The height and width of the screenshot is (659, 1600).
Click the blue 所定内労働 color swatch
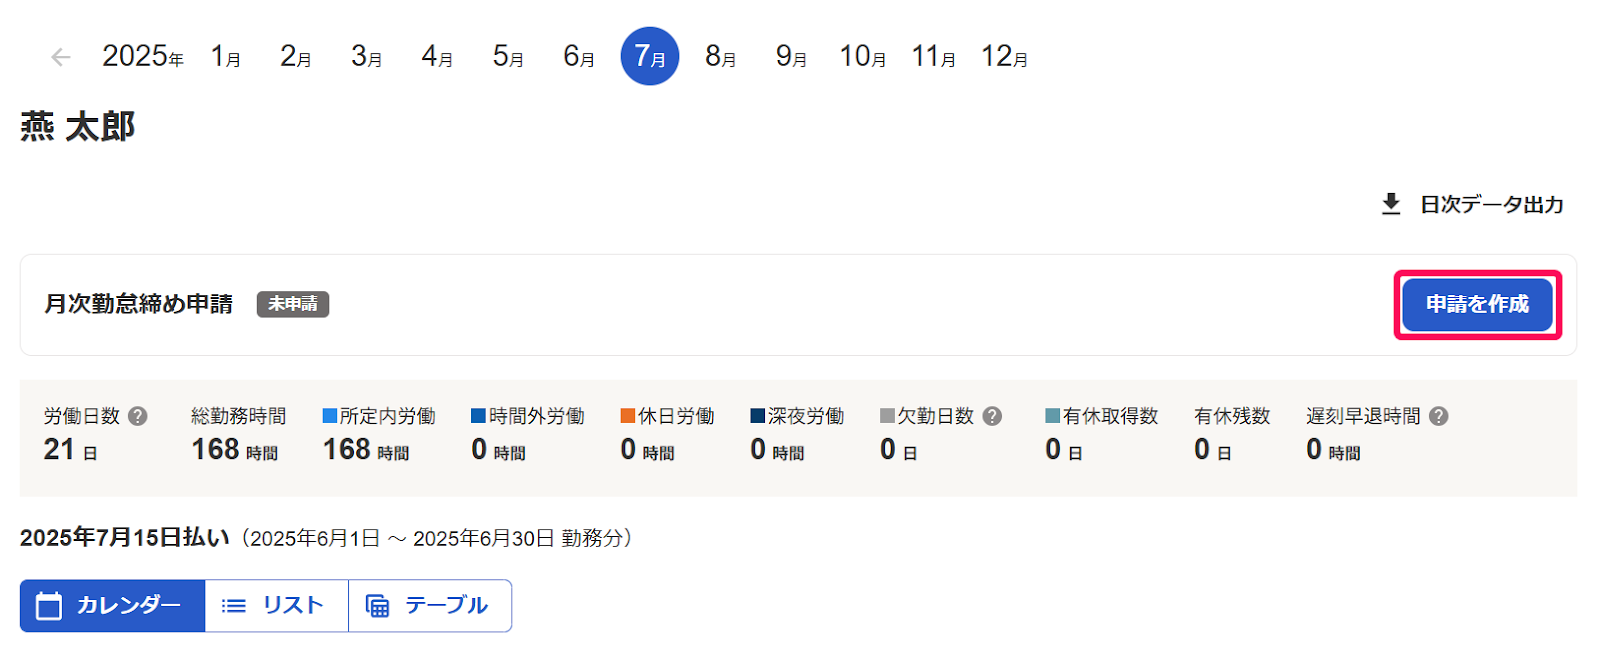point(329,416)
